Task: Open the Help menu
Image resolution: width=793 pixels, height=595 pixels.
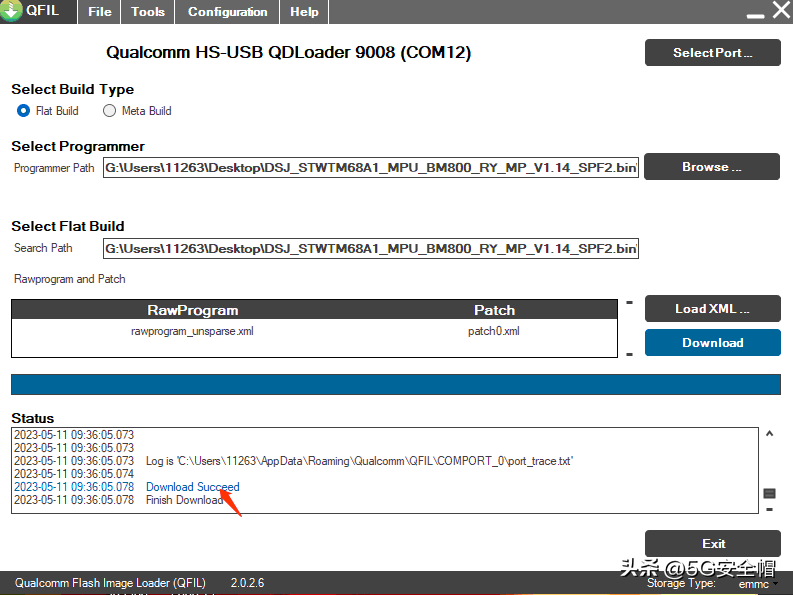Action: pos(304,12)
